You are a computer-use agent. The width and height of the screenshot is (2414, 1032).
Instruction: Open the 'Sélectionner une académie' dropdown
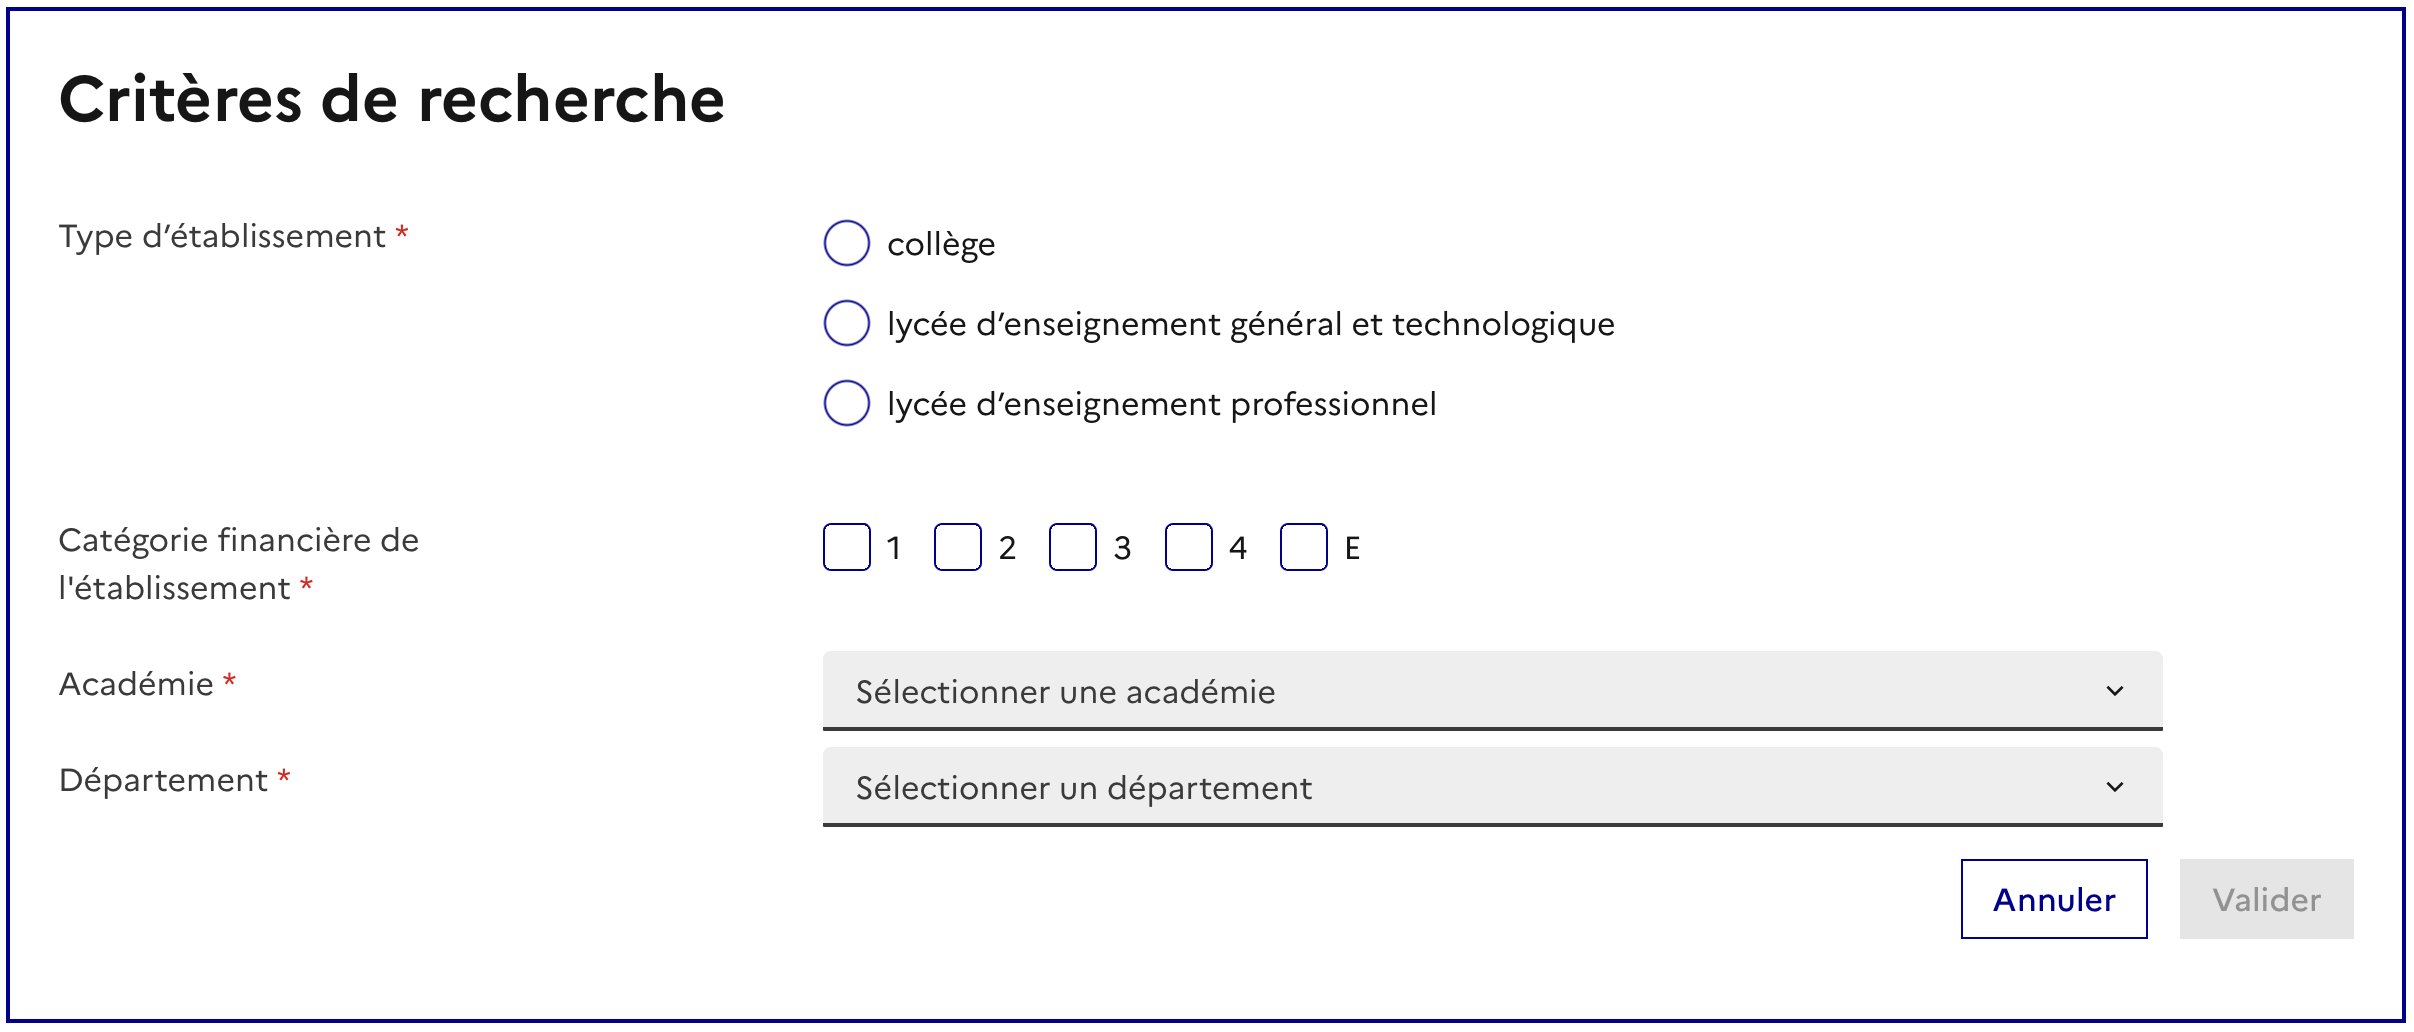tap(1490, 691)
